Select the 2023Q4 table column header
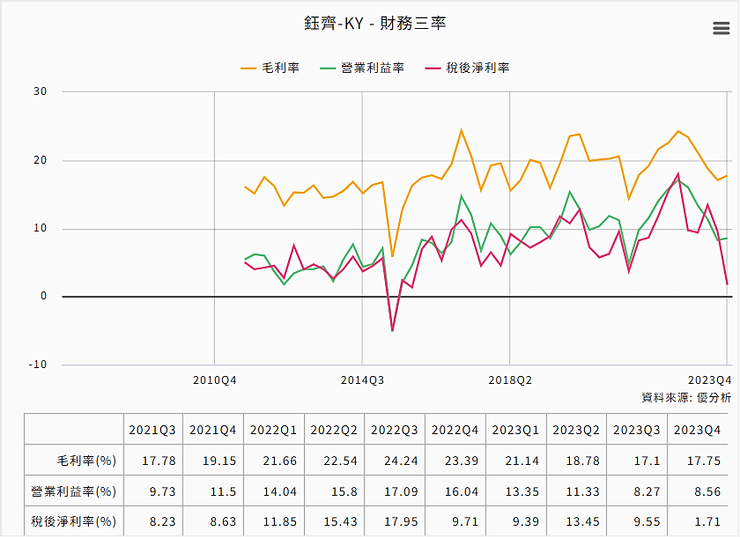740x537 pixels. 696,430
